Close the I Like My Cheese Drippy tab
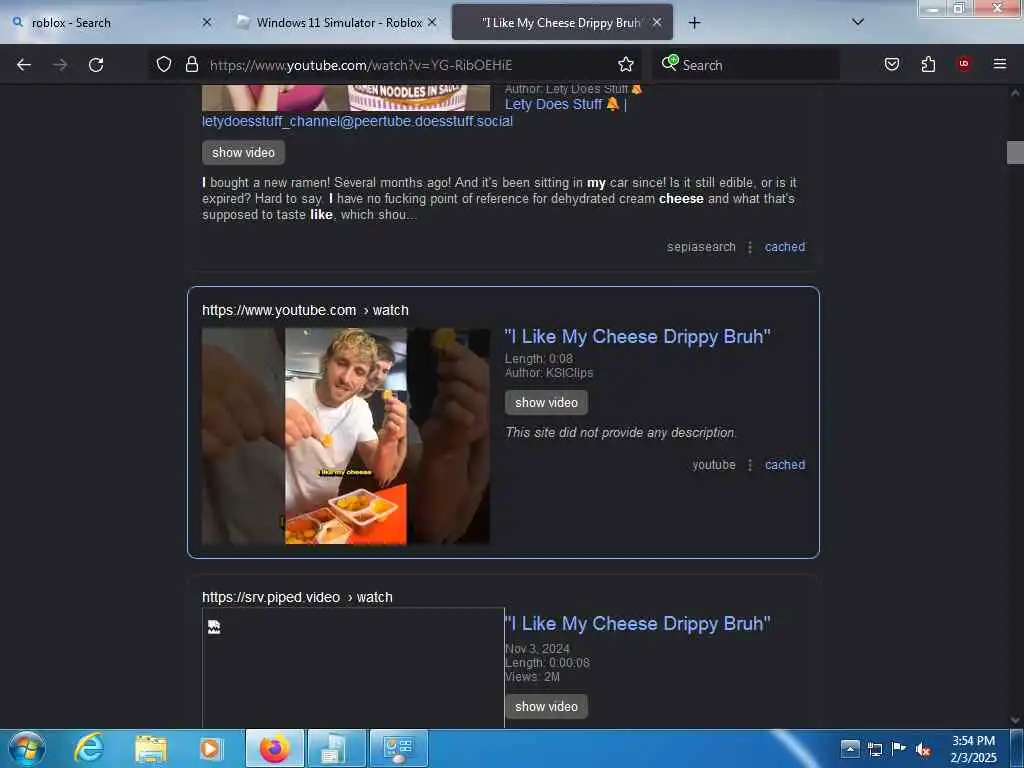 [657, 22]
